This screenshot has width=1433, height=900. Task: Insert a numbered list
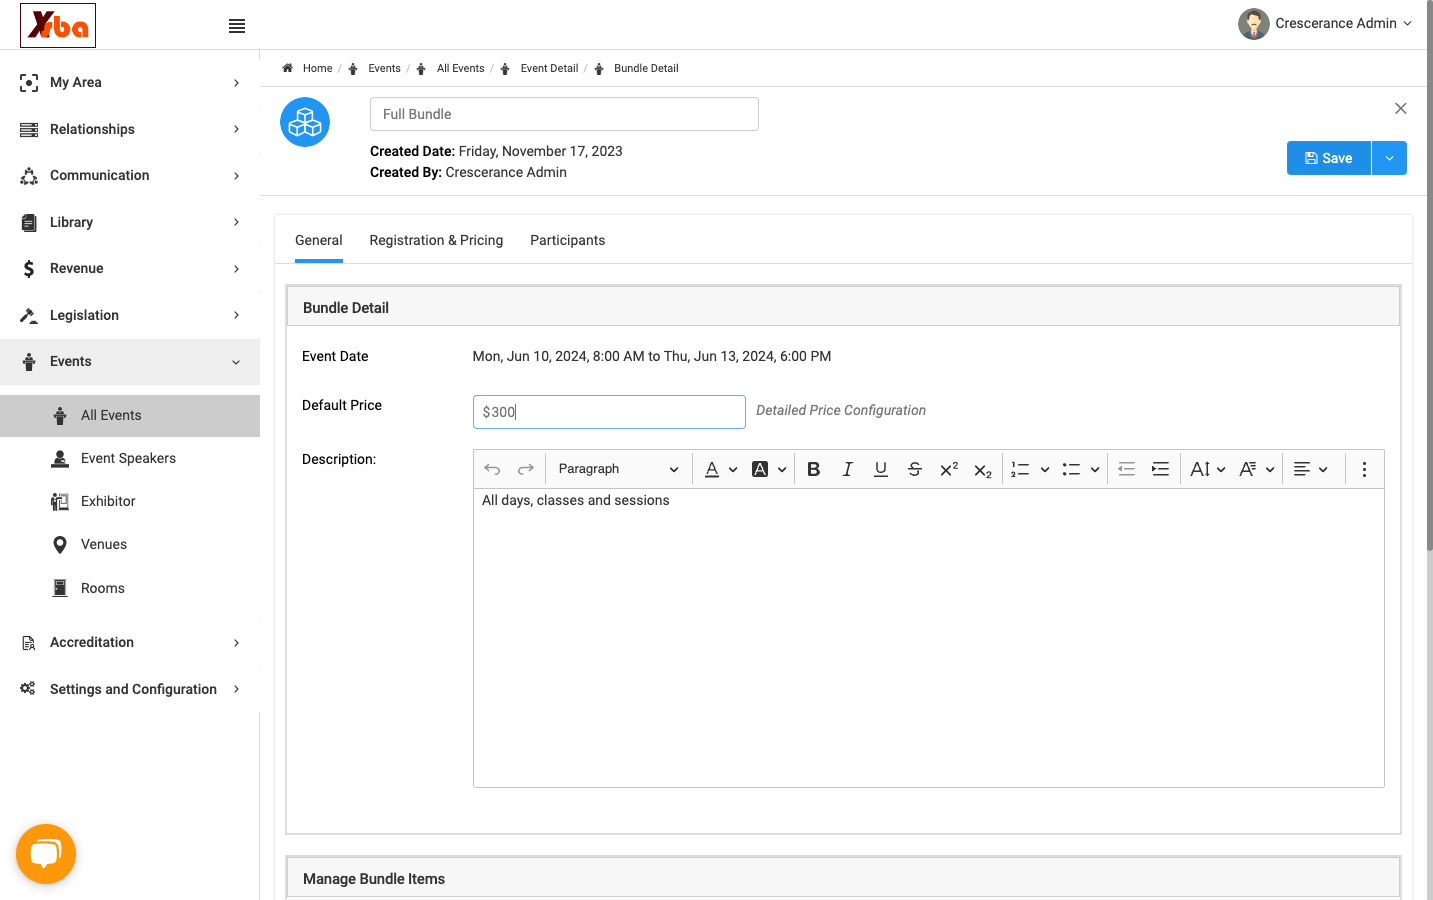(x=1020, y=469)
